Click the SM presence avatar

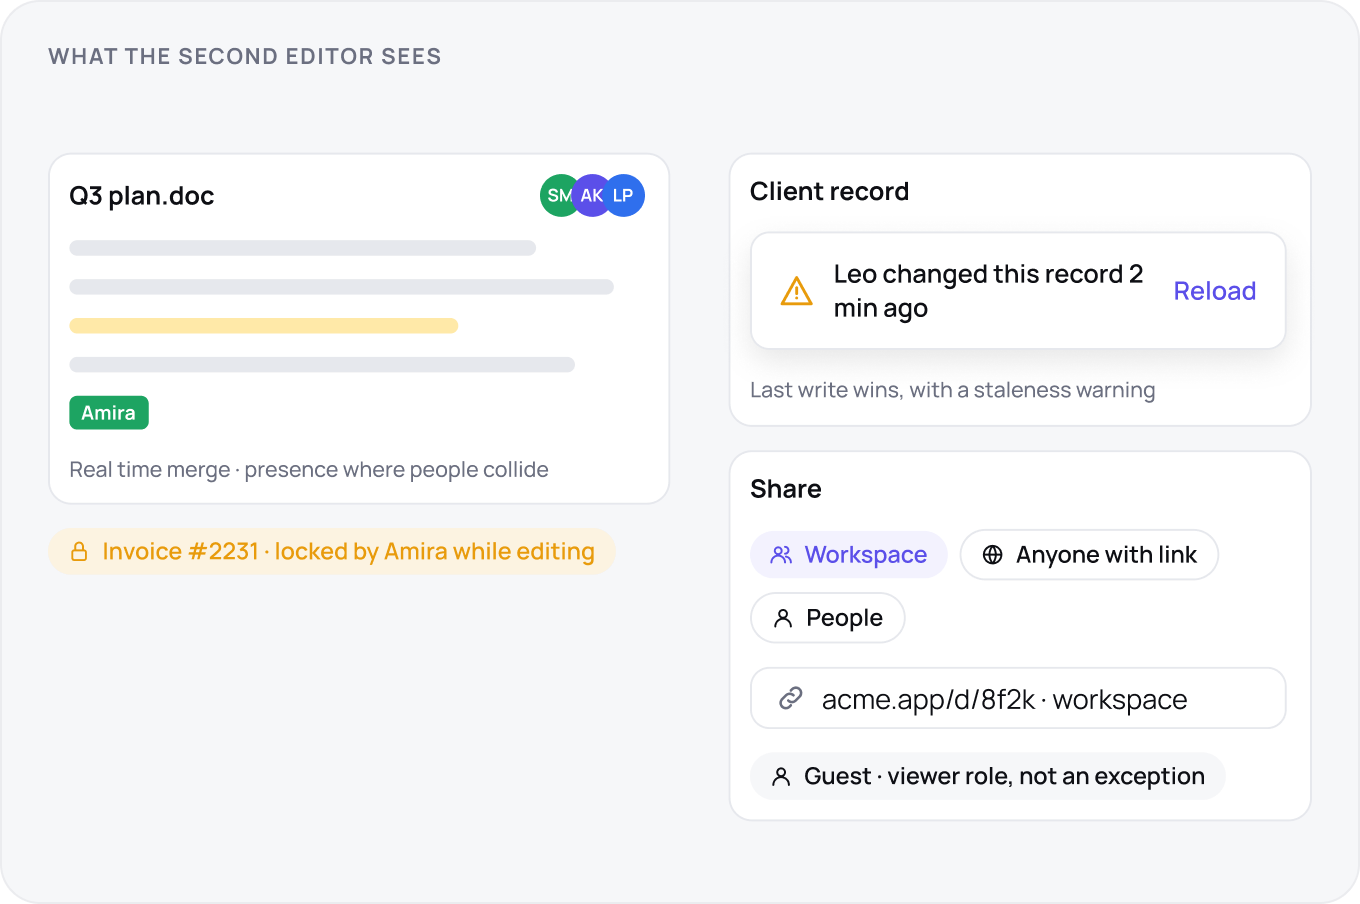coord(558,196)
